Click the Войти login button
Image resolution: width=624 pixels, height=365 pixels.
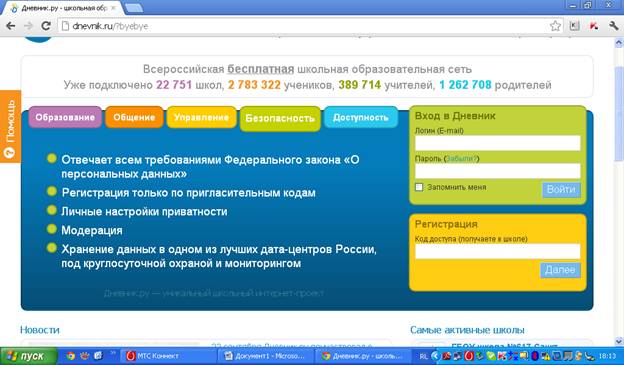point(561,189)
